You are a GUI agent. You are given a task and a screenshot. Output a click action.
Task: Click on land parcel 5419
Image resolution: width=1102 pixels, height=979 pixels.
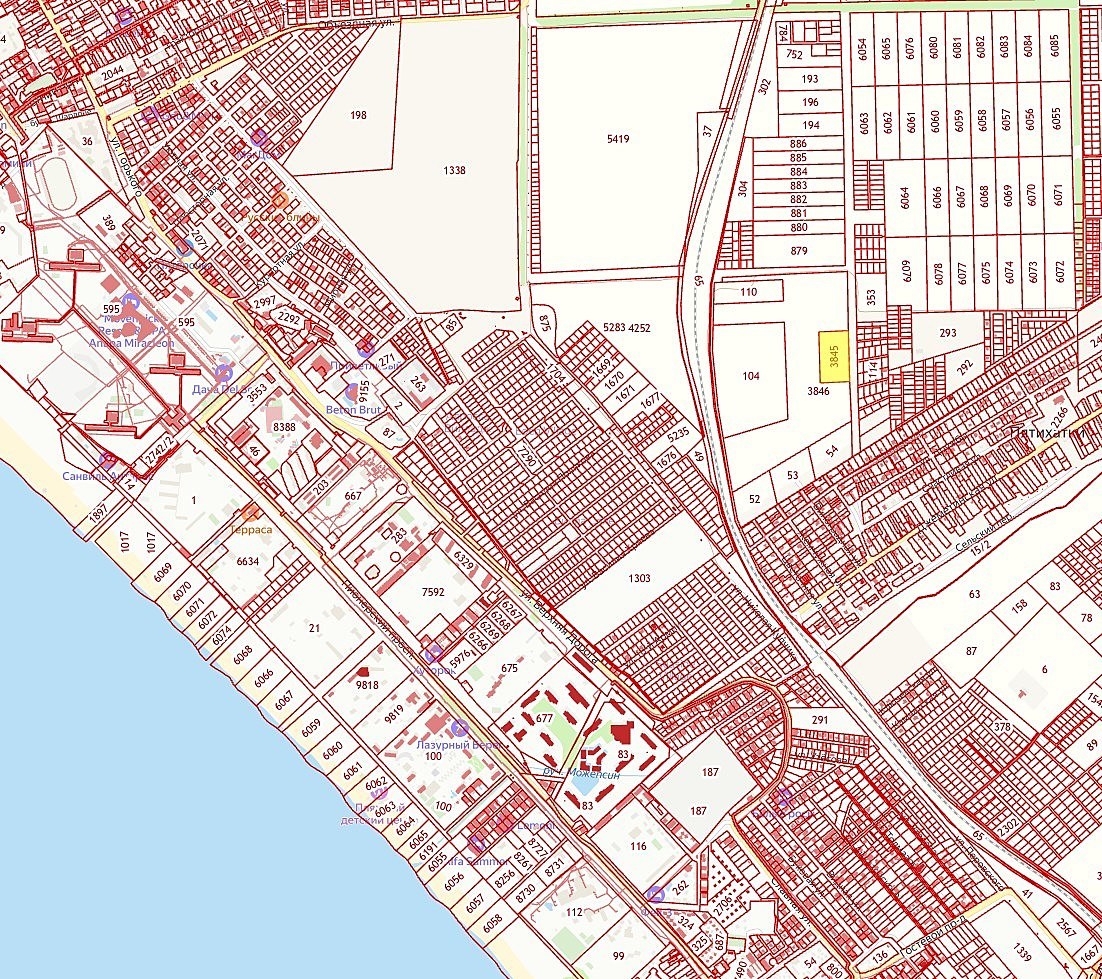click(618, 139)
